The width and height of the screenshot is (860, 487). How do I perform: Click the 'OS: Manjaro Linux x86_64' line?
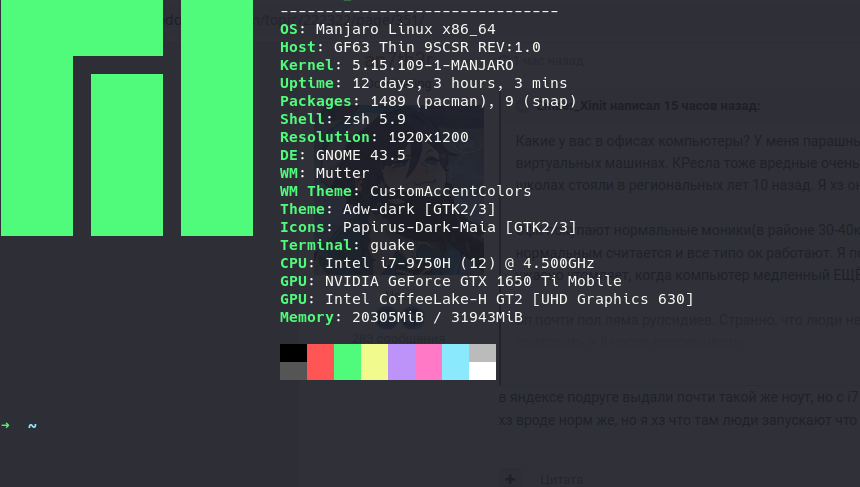(x=388, y=29)
